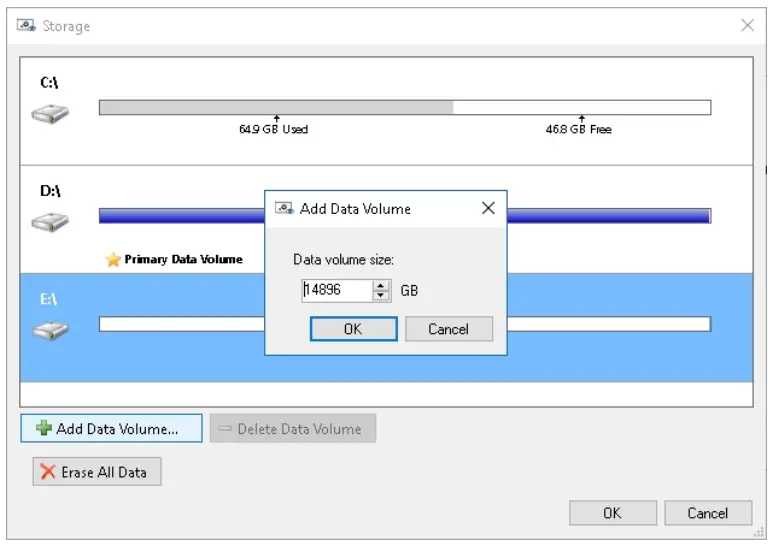Click the green plus Add Data Volume icon
Screen dimensions: 777x550
click(x=44, y=429)
